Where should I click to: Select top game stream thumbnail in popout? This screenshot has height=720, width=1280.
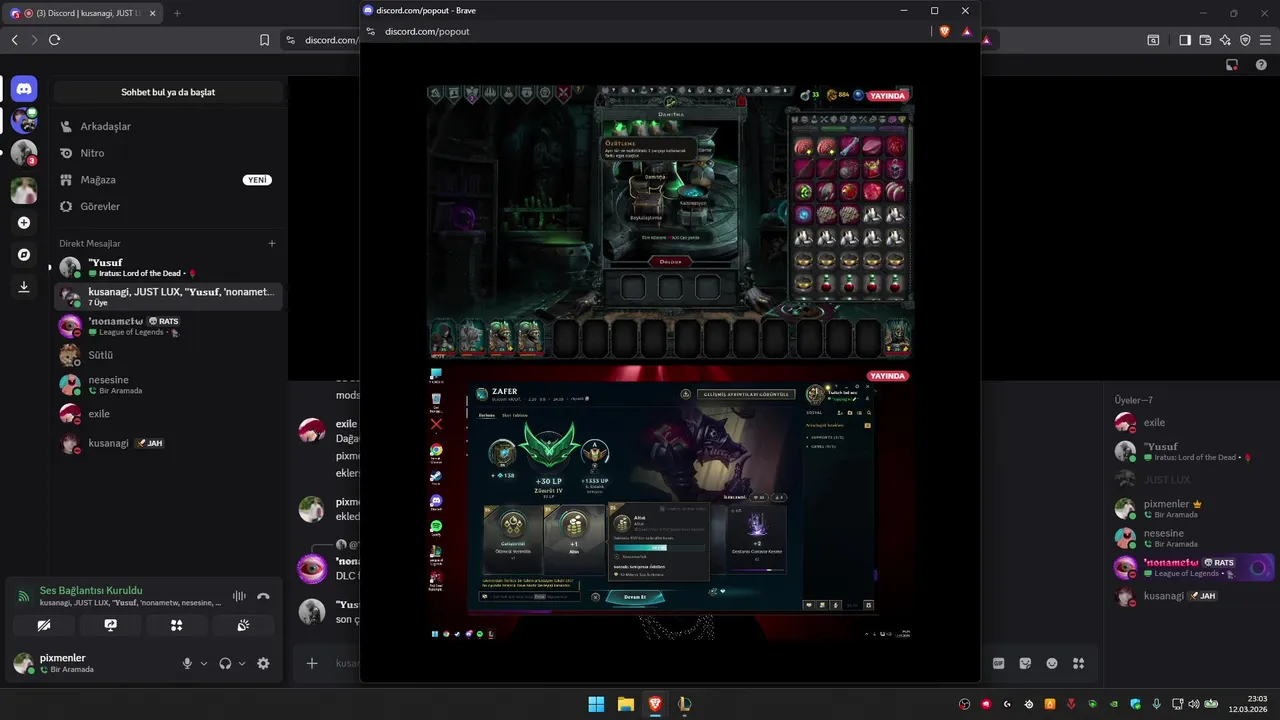click(x=670, y=221)
